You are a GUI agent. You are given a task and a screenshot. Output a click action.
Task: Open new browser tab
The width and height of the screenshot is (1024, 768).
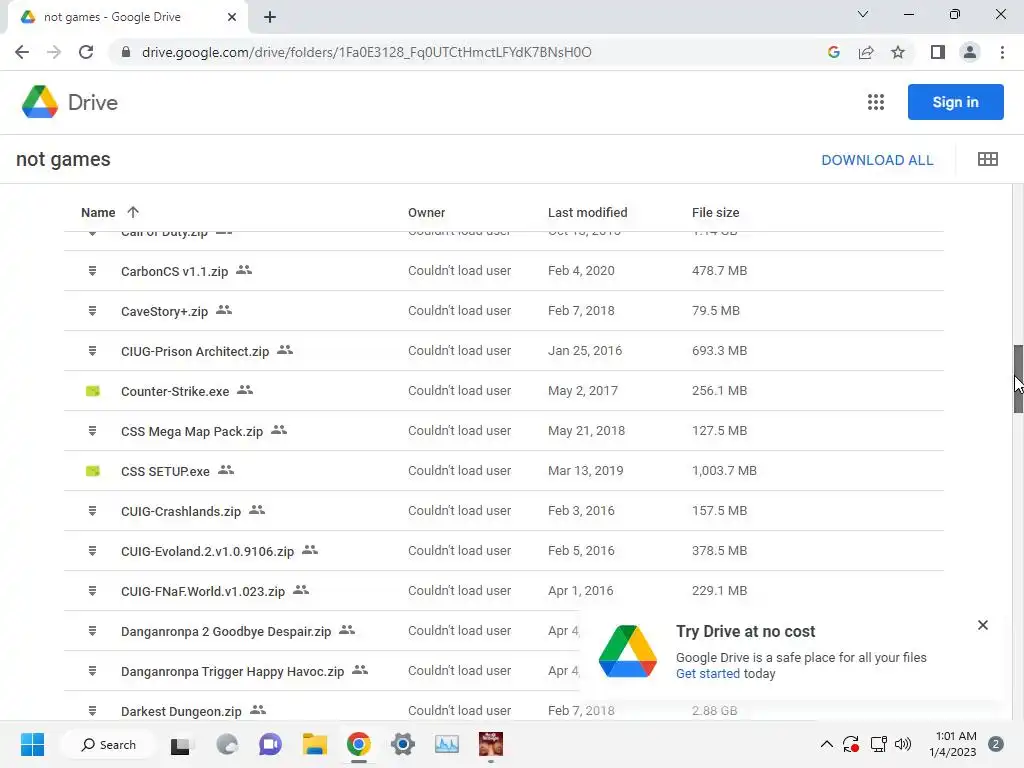(270, 17)
